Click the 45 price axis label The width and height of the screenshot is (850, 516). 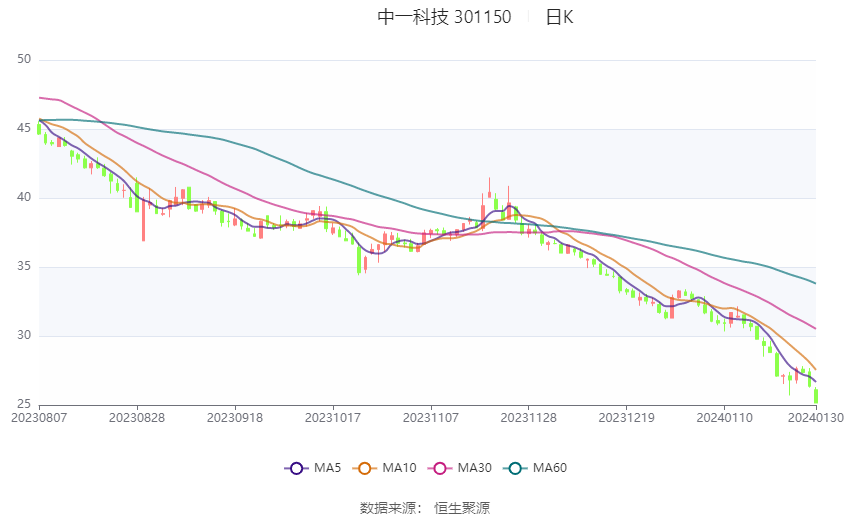(x=24, y=128)
